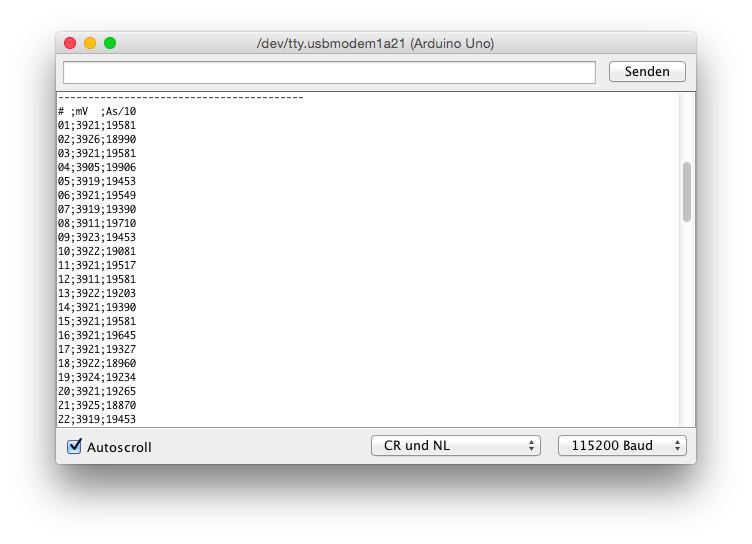Click the vertical scrollbar thumb
752x544 pixels.
click(x=687, y=191)
